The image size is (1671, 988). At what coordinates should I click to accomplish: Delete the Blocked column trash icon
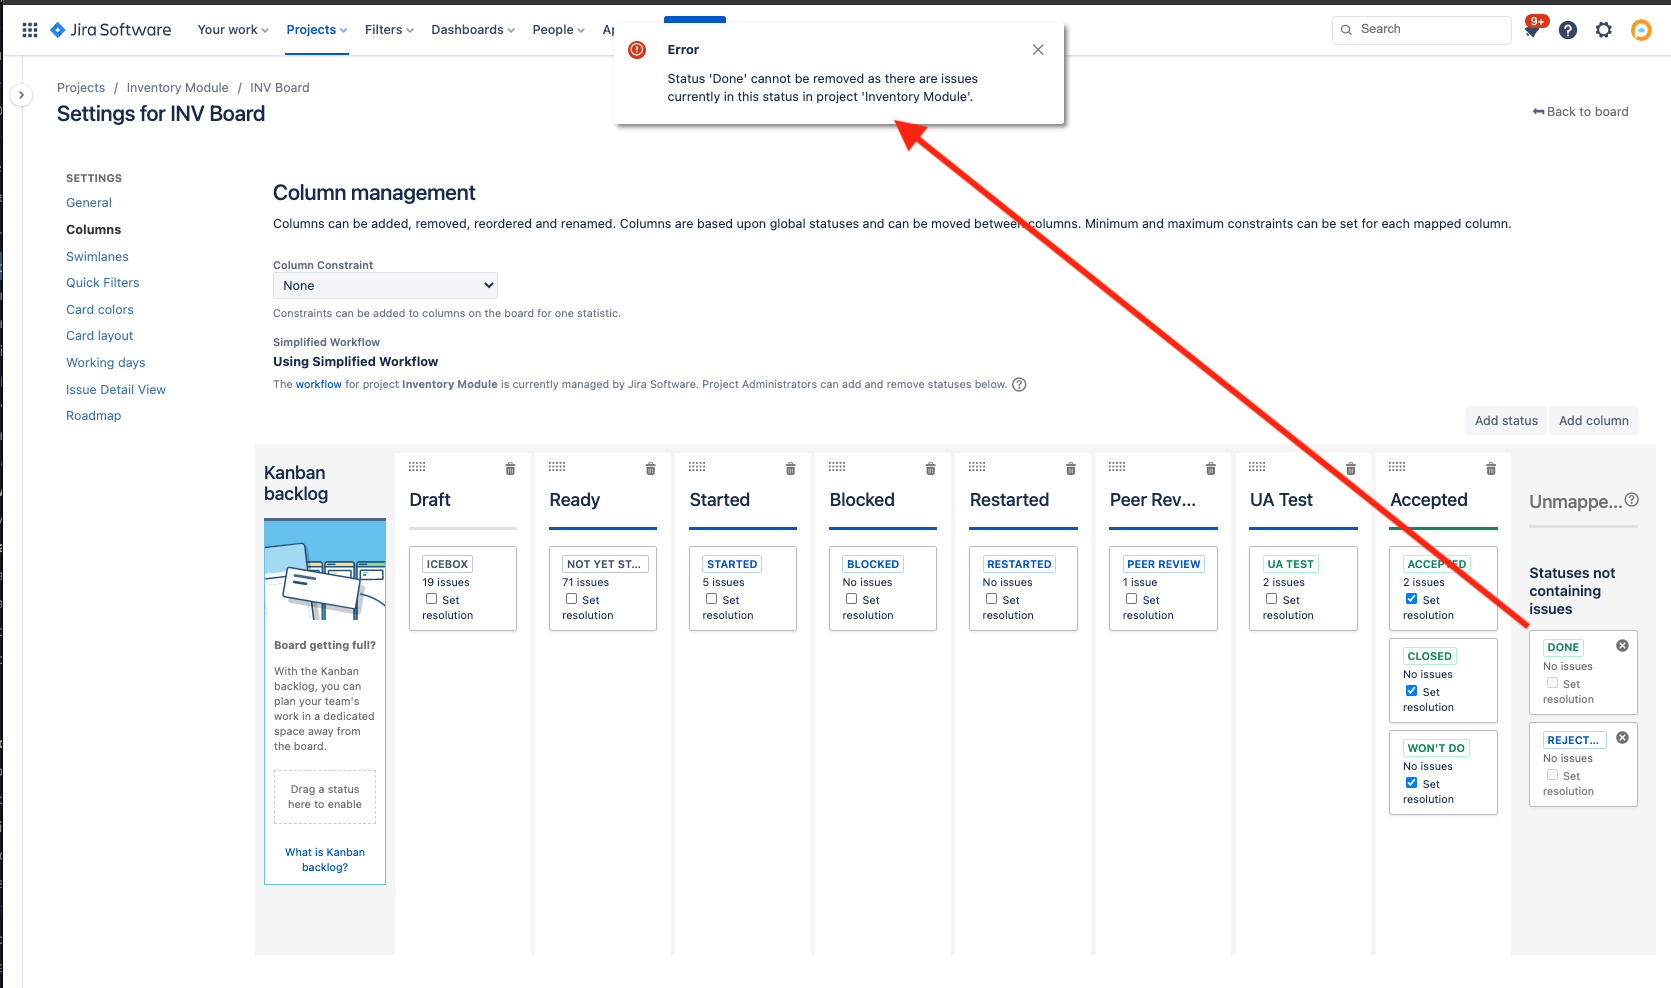(x=930, y=468)
